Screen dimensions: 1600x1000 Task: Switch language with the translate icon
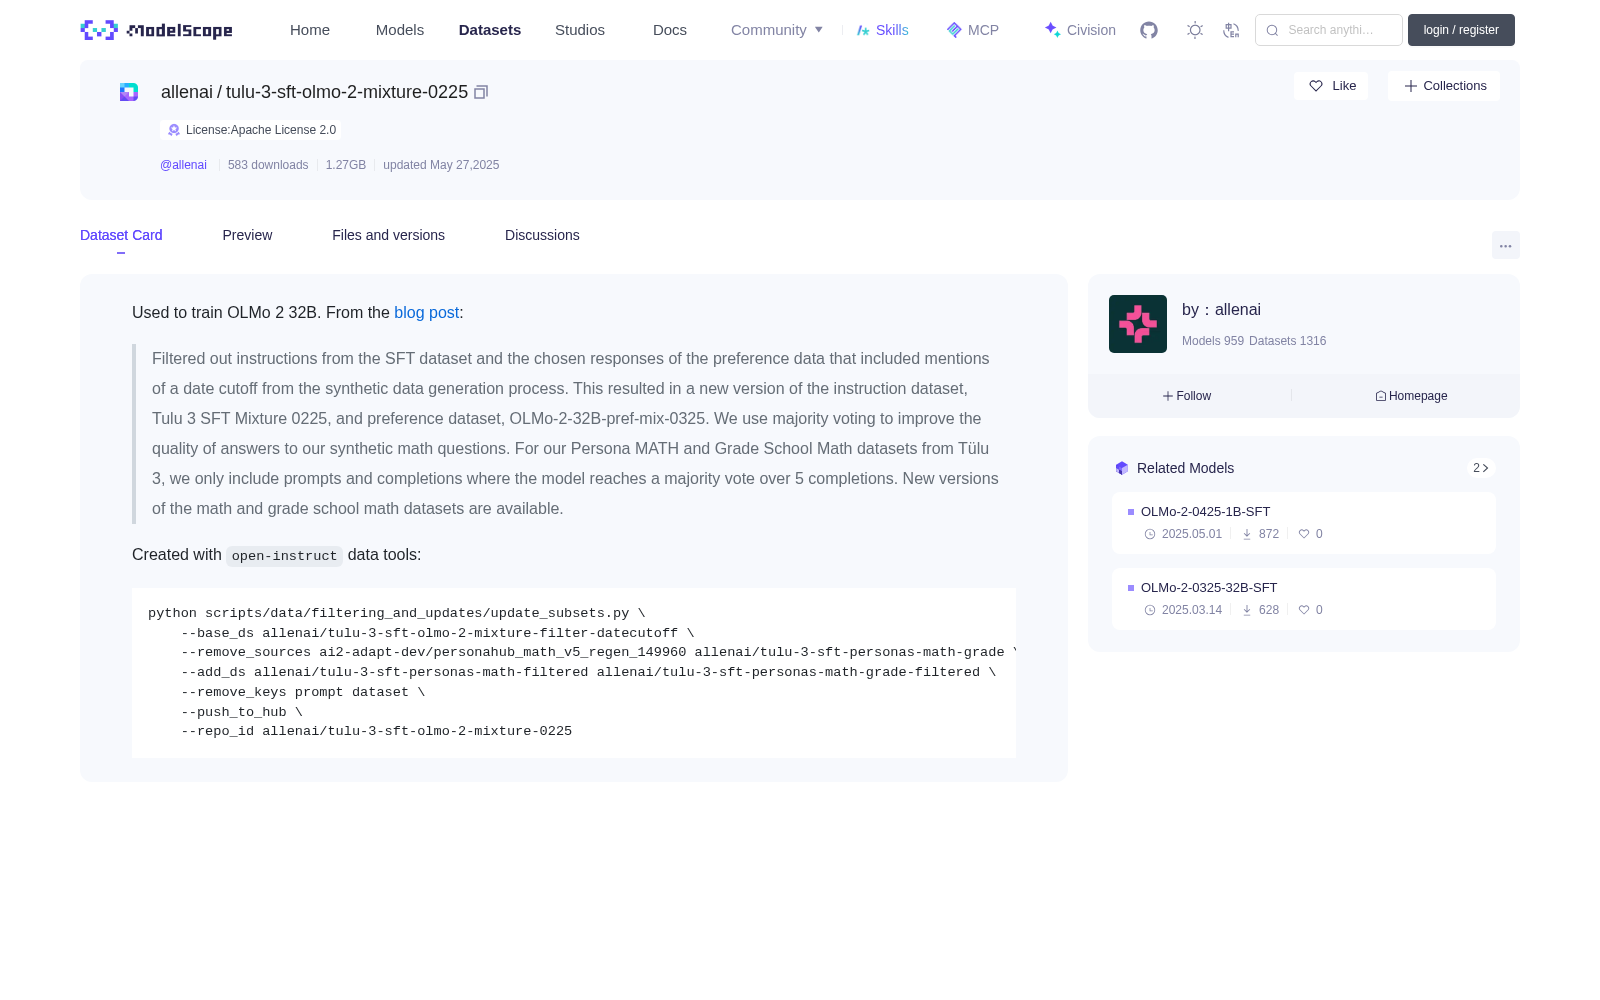click(1231, 30)
